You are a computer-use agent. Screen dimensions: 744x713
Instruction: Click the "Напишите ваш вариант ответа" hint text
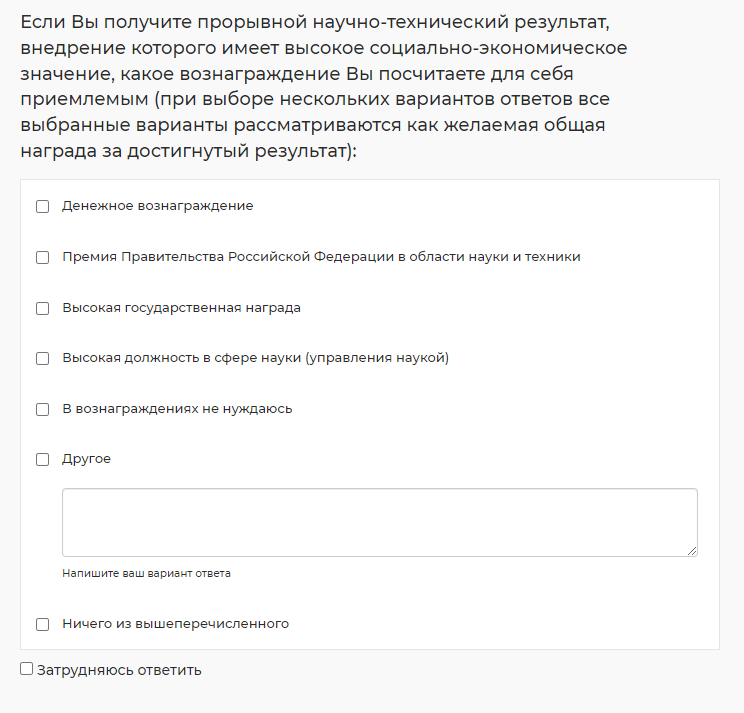tap(146, 574)
